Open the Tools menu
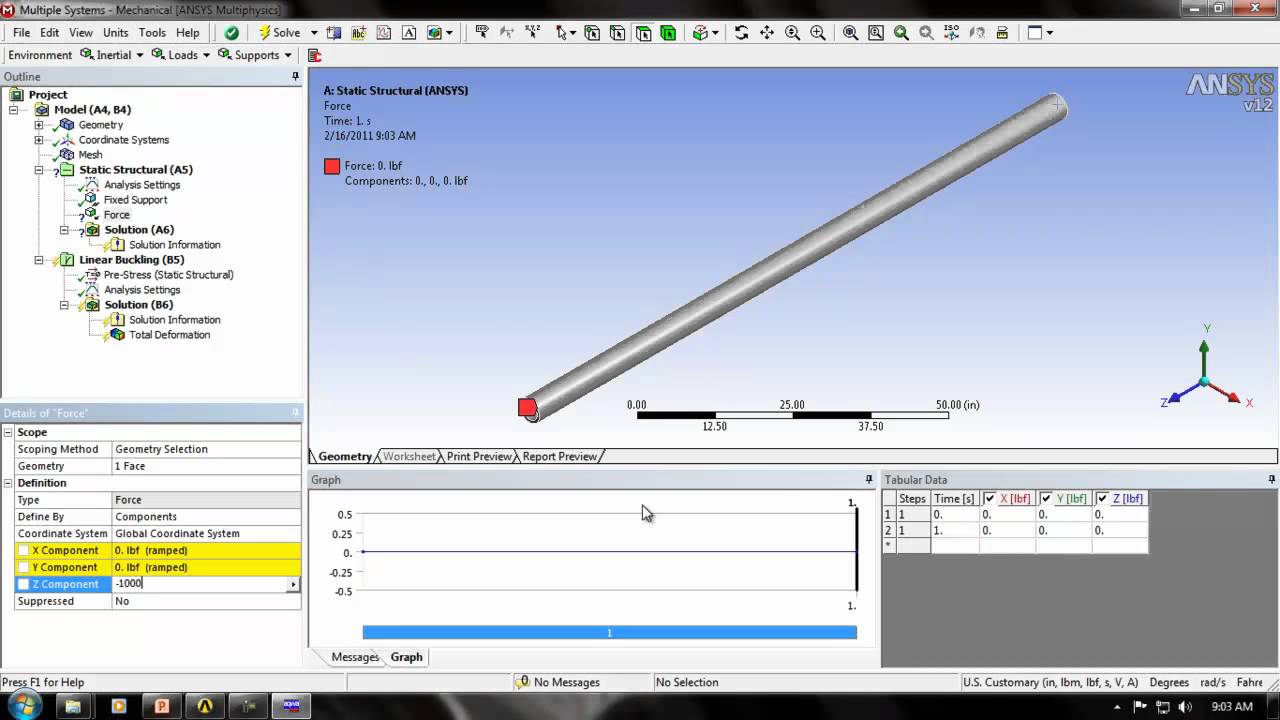The height and width of the screenshot is (720, 1280). point(152,32)
